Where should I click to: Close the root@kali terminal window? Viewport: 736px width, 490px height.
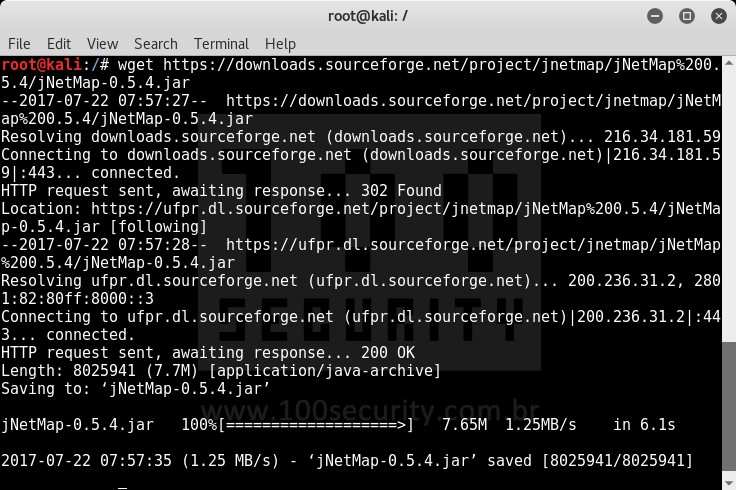[719, 16]
